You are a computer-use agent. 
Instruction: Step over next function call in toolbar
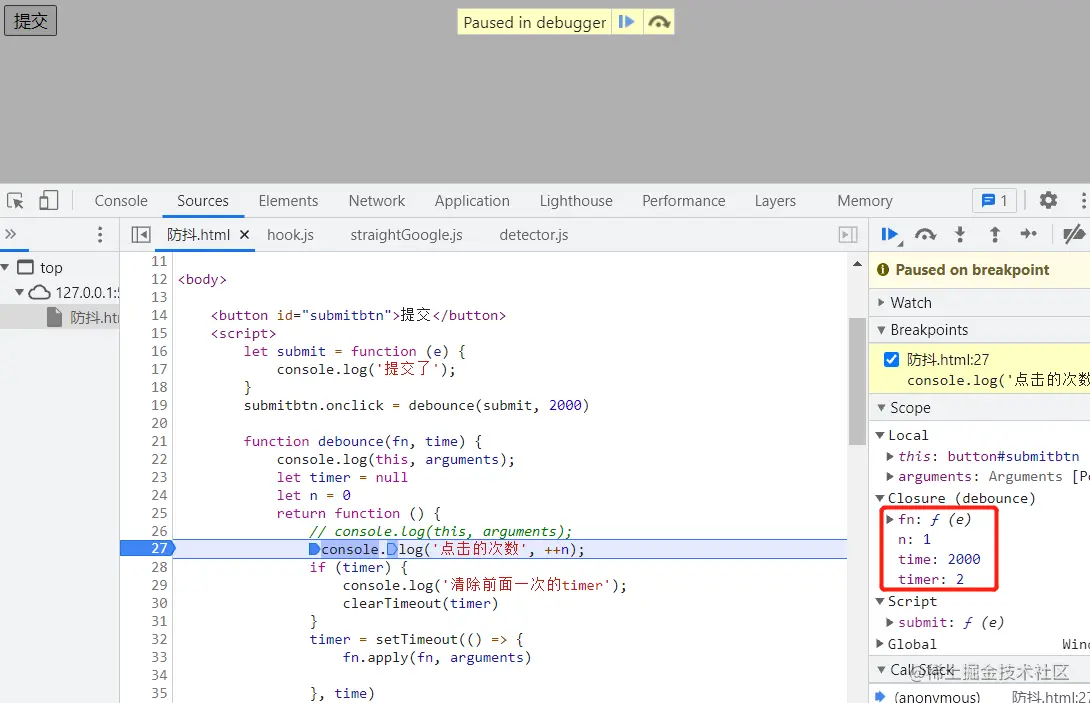coord(925,235)
